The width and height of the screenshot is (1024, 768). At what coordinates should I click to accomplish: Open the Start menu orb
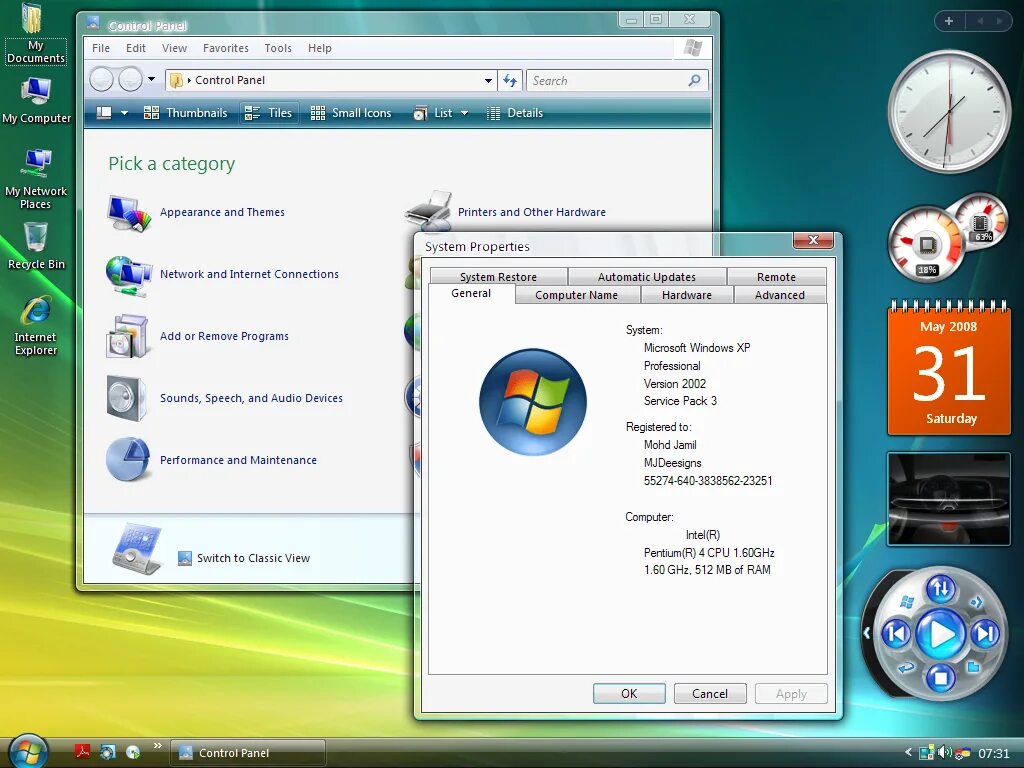tap(28, 751)
